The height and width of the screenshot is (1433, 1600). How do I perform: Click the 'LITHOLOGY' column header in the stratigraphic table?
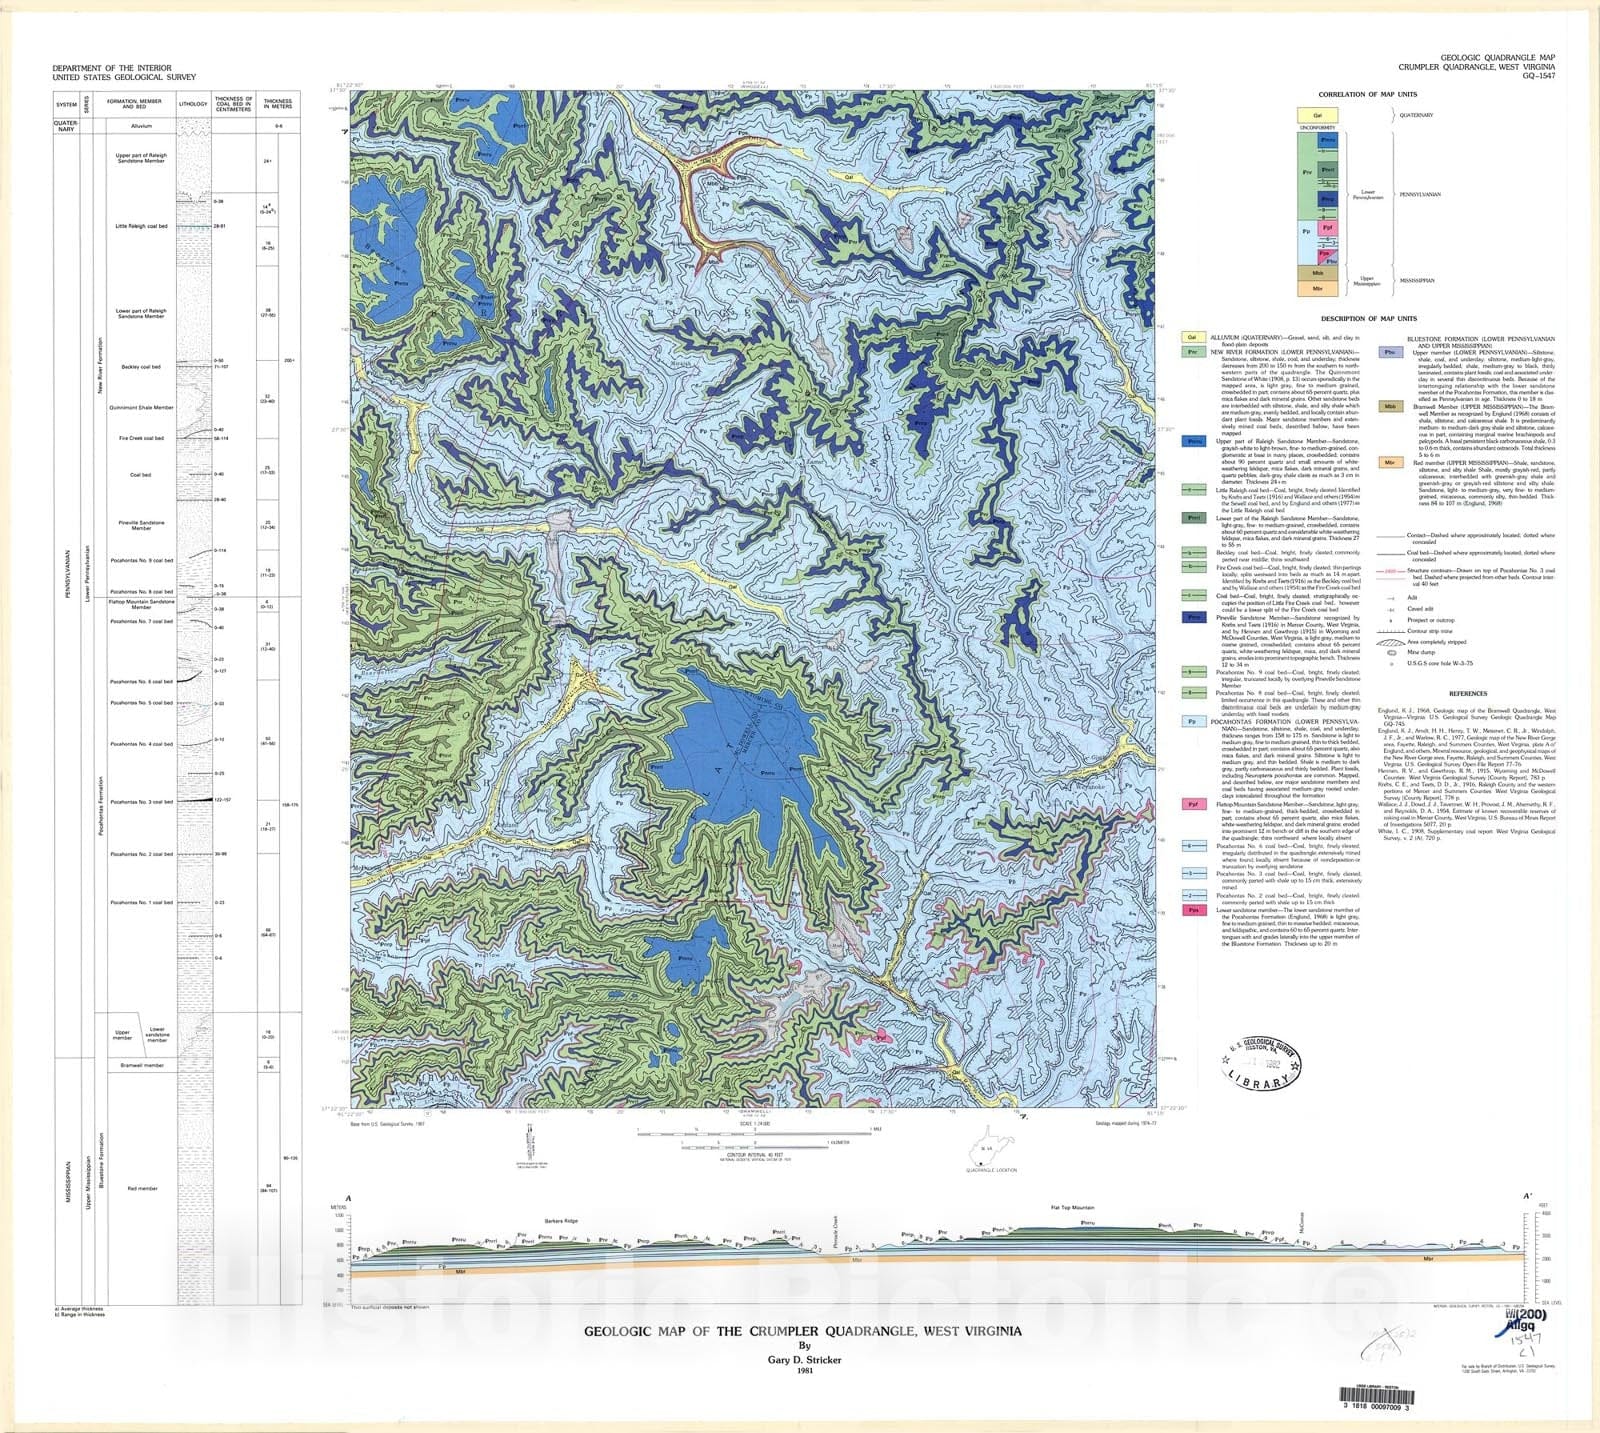(x=193, y=104)
